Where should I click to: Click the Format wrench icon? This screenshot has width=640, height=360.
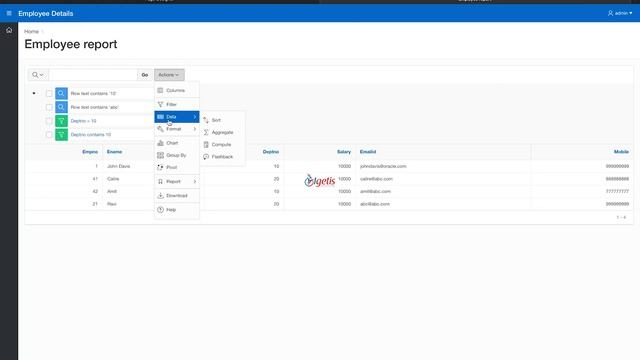160,129
